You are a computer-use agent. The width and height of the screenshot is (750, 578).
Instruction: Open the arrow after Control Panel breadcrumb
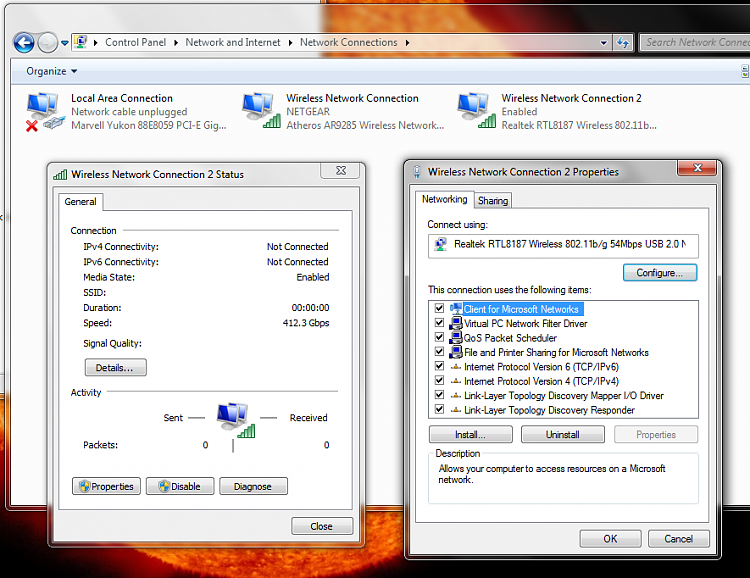click(x=176, y=43)
